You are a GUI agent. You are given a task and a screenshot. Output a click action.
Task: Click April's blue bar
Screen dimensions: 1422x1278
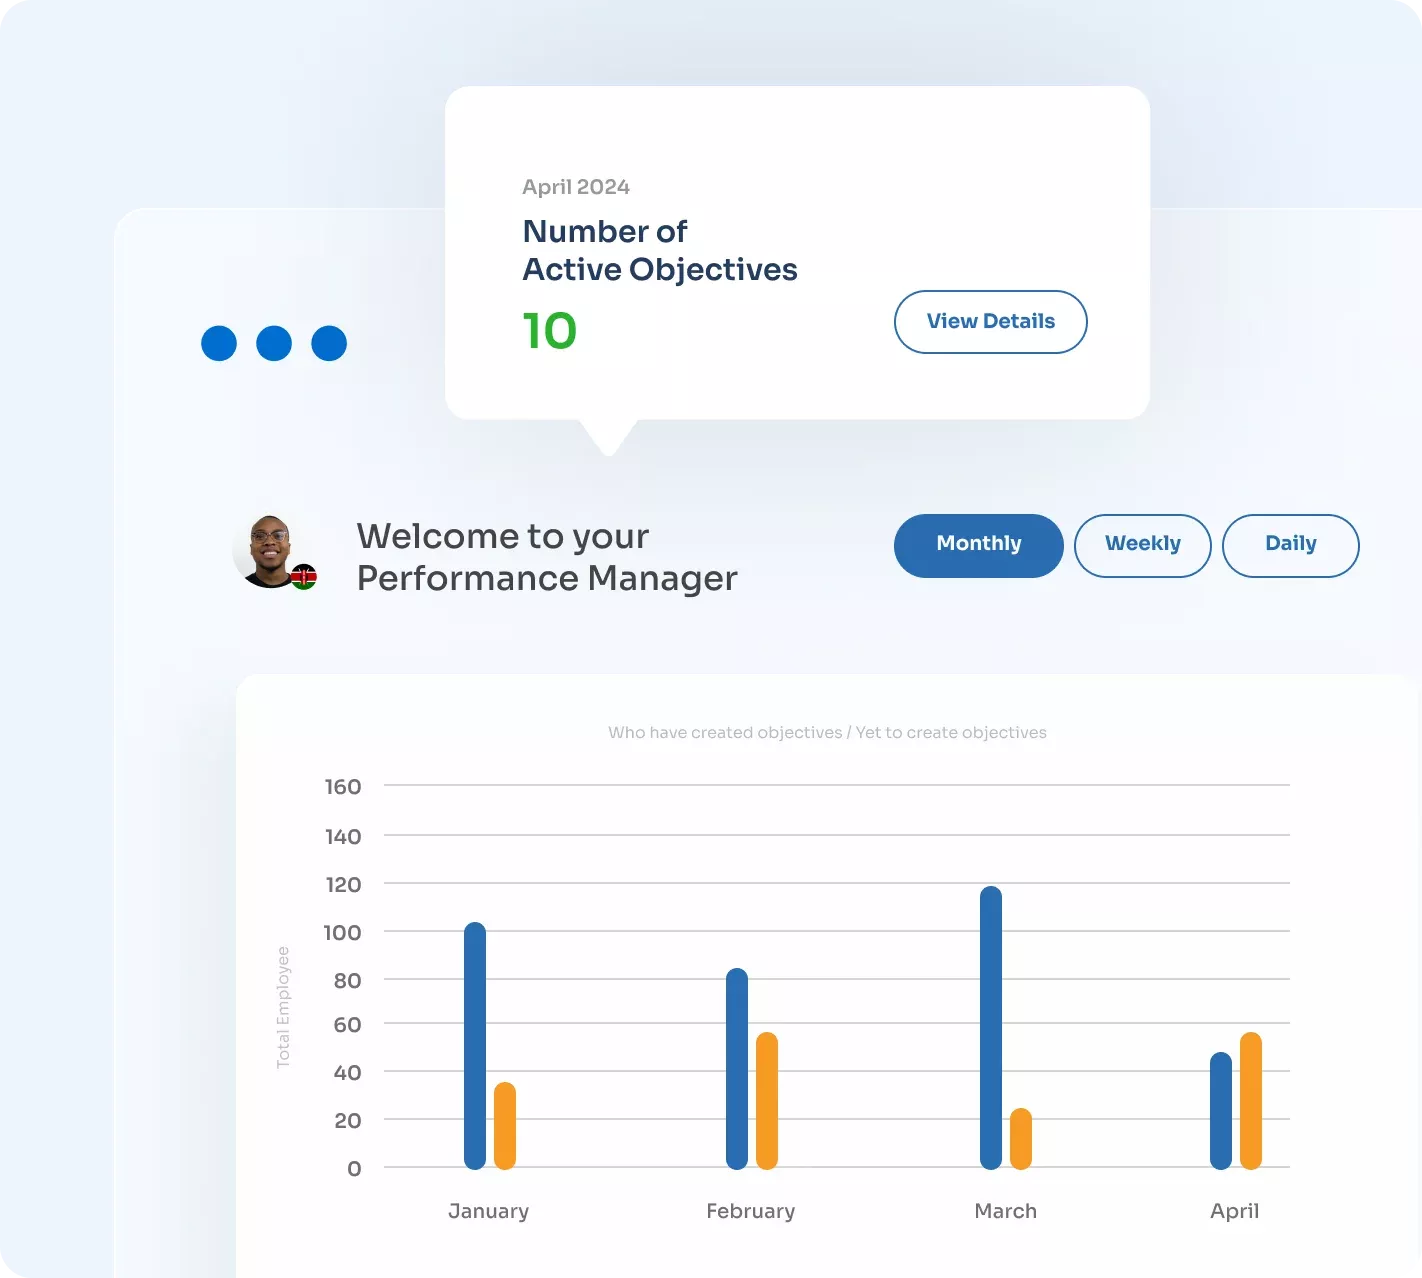click(1221, 1110)
